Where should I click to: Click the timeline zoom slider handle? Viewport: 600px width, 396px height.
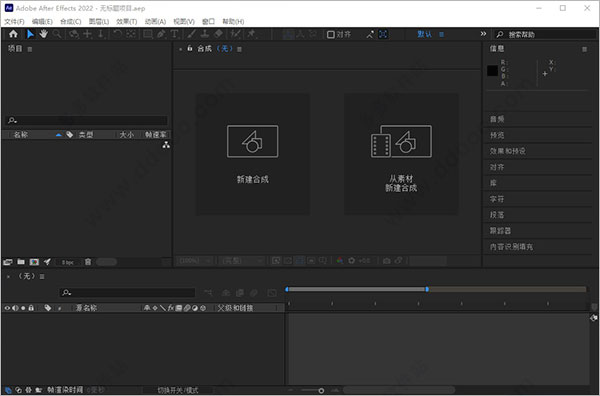point(321,391)
